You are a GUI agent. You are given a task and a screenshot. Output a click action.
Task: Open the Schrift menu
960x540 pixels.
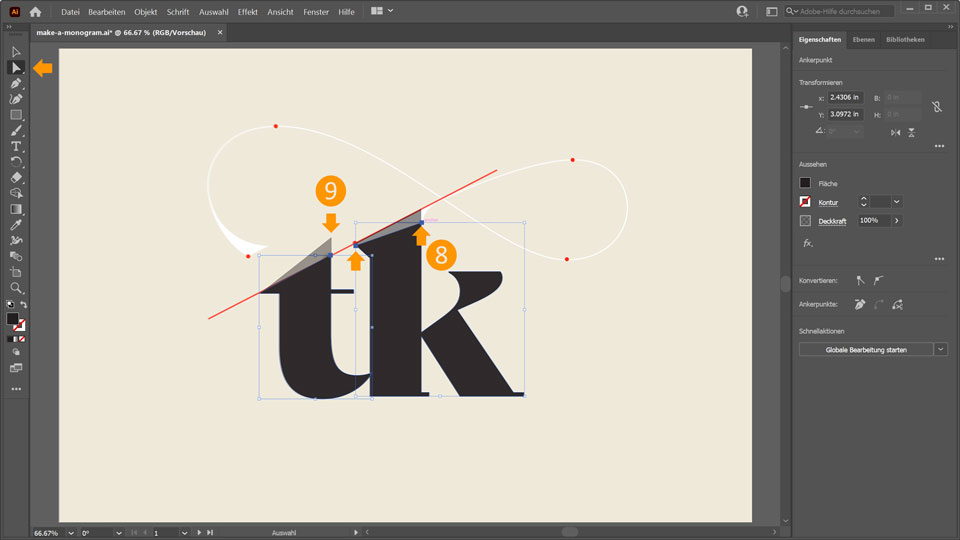point(178,12)
